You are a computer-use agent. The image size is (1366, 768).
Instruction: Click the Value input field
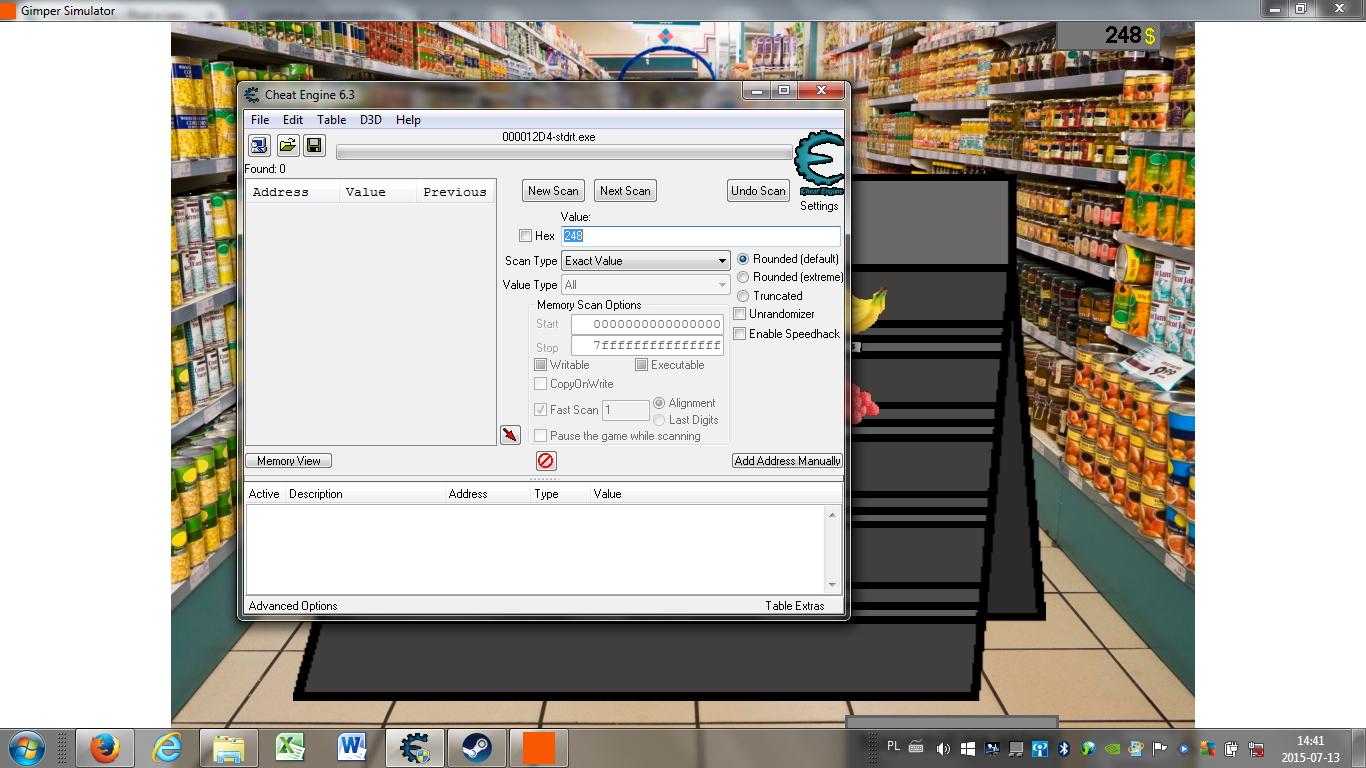tap(700, 236)
